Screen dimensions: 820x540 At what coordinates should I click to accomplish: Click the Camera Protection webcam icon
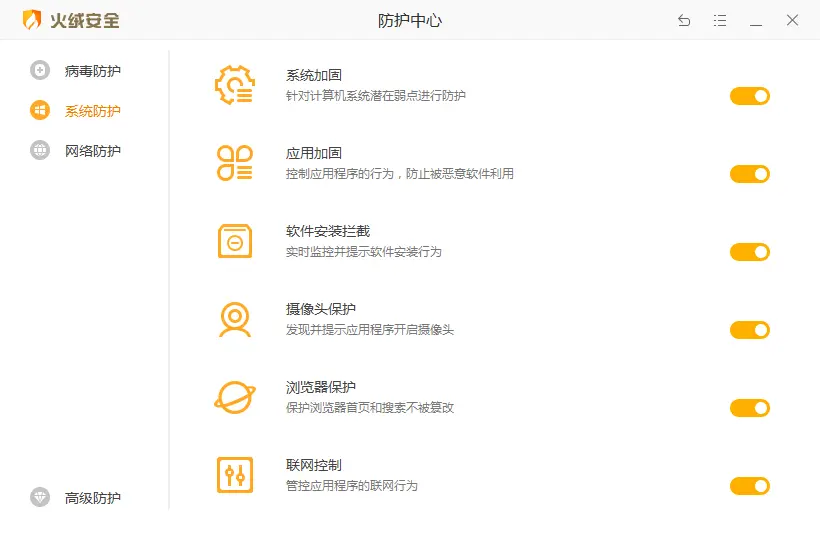(234, 319)
